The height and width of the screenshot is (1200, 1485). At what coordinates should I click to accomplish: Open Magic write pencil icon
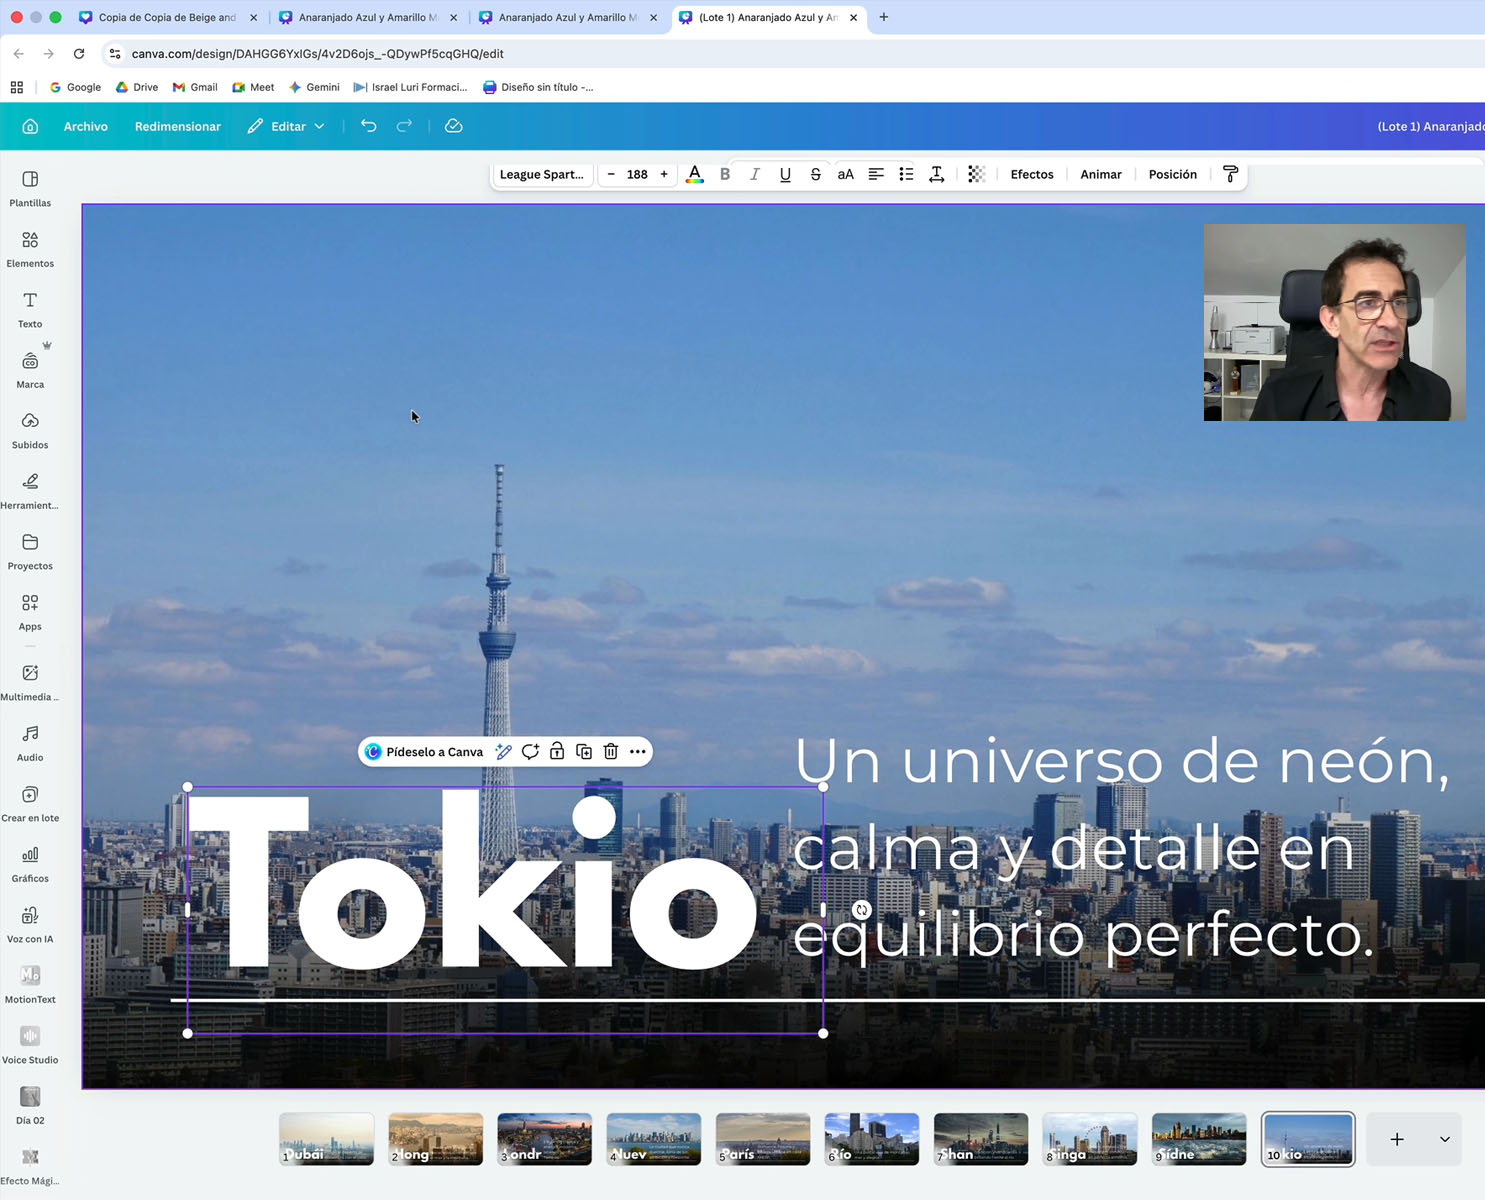504,752
